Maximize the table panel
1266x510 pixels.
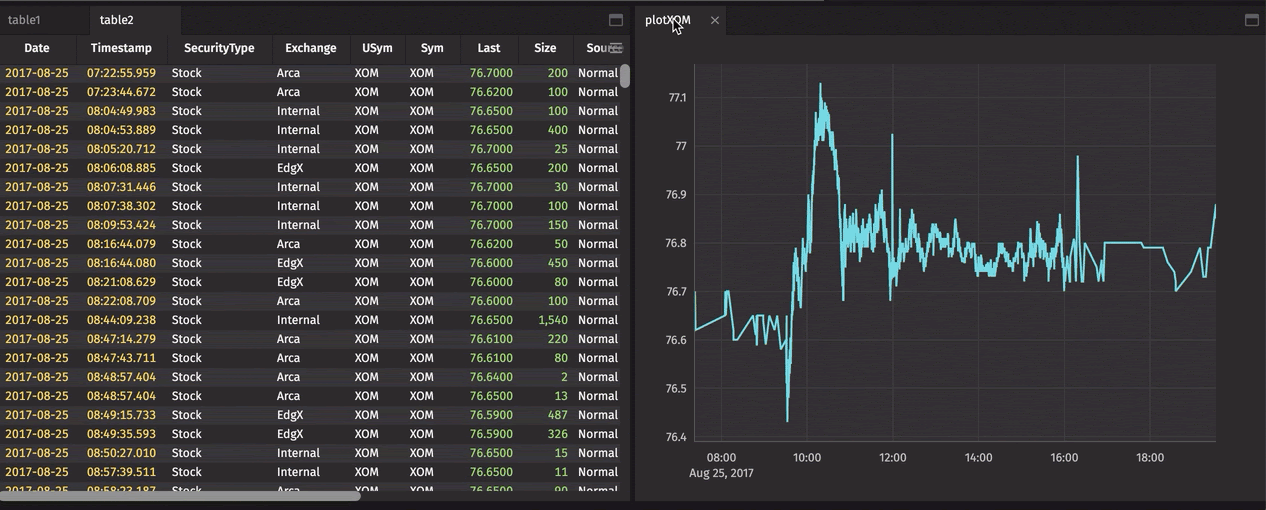tap(616, 20)
